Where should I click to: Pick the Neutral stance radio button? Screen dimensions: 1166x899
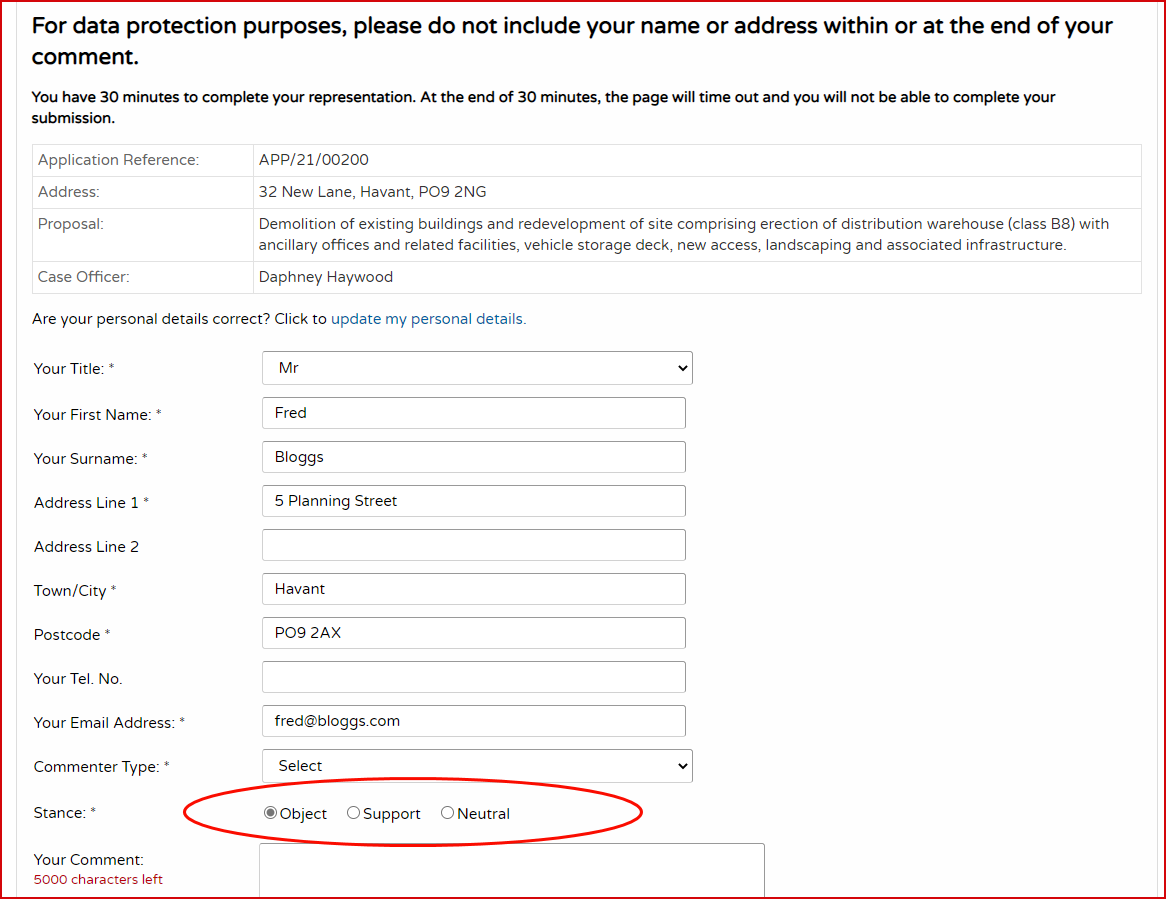coord(447,813)
